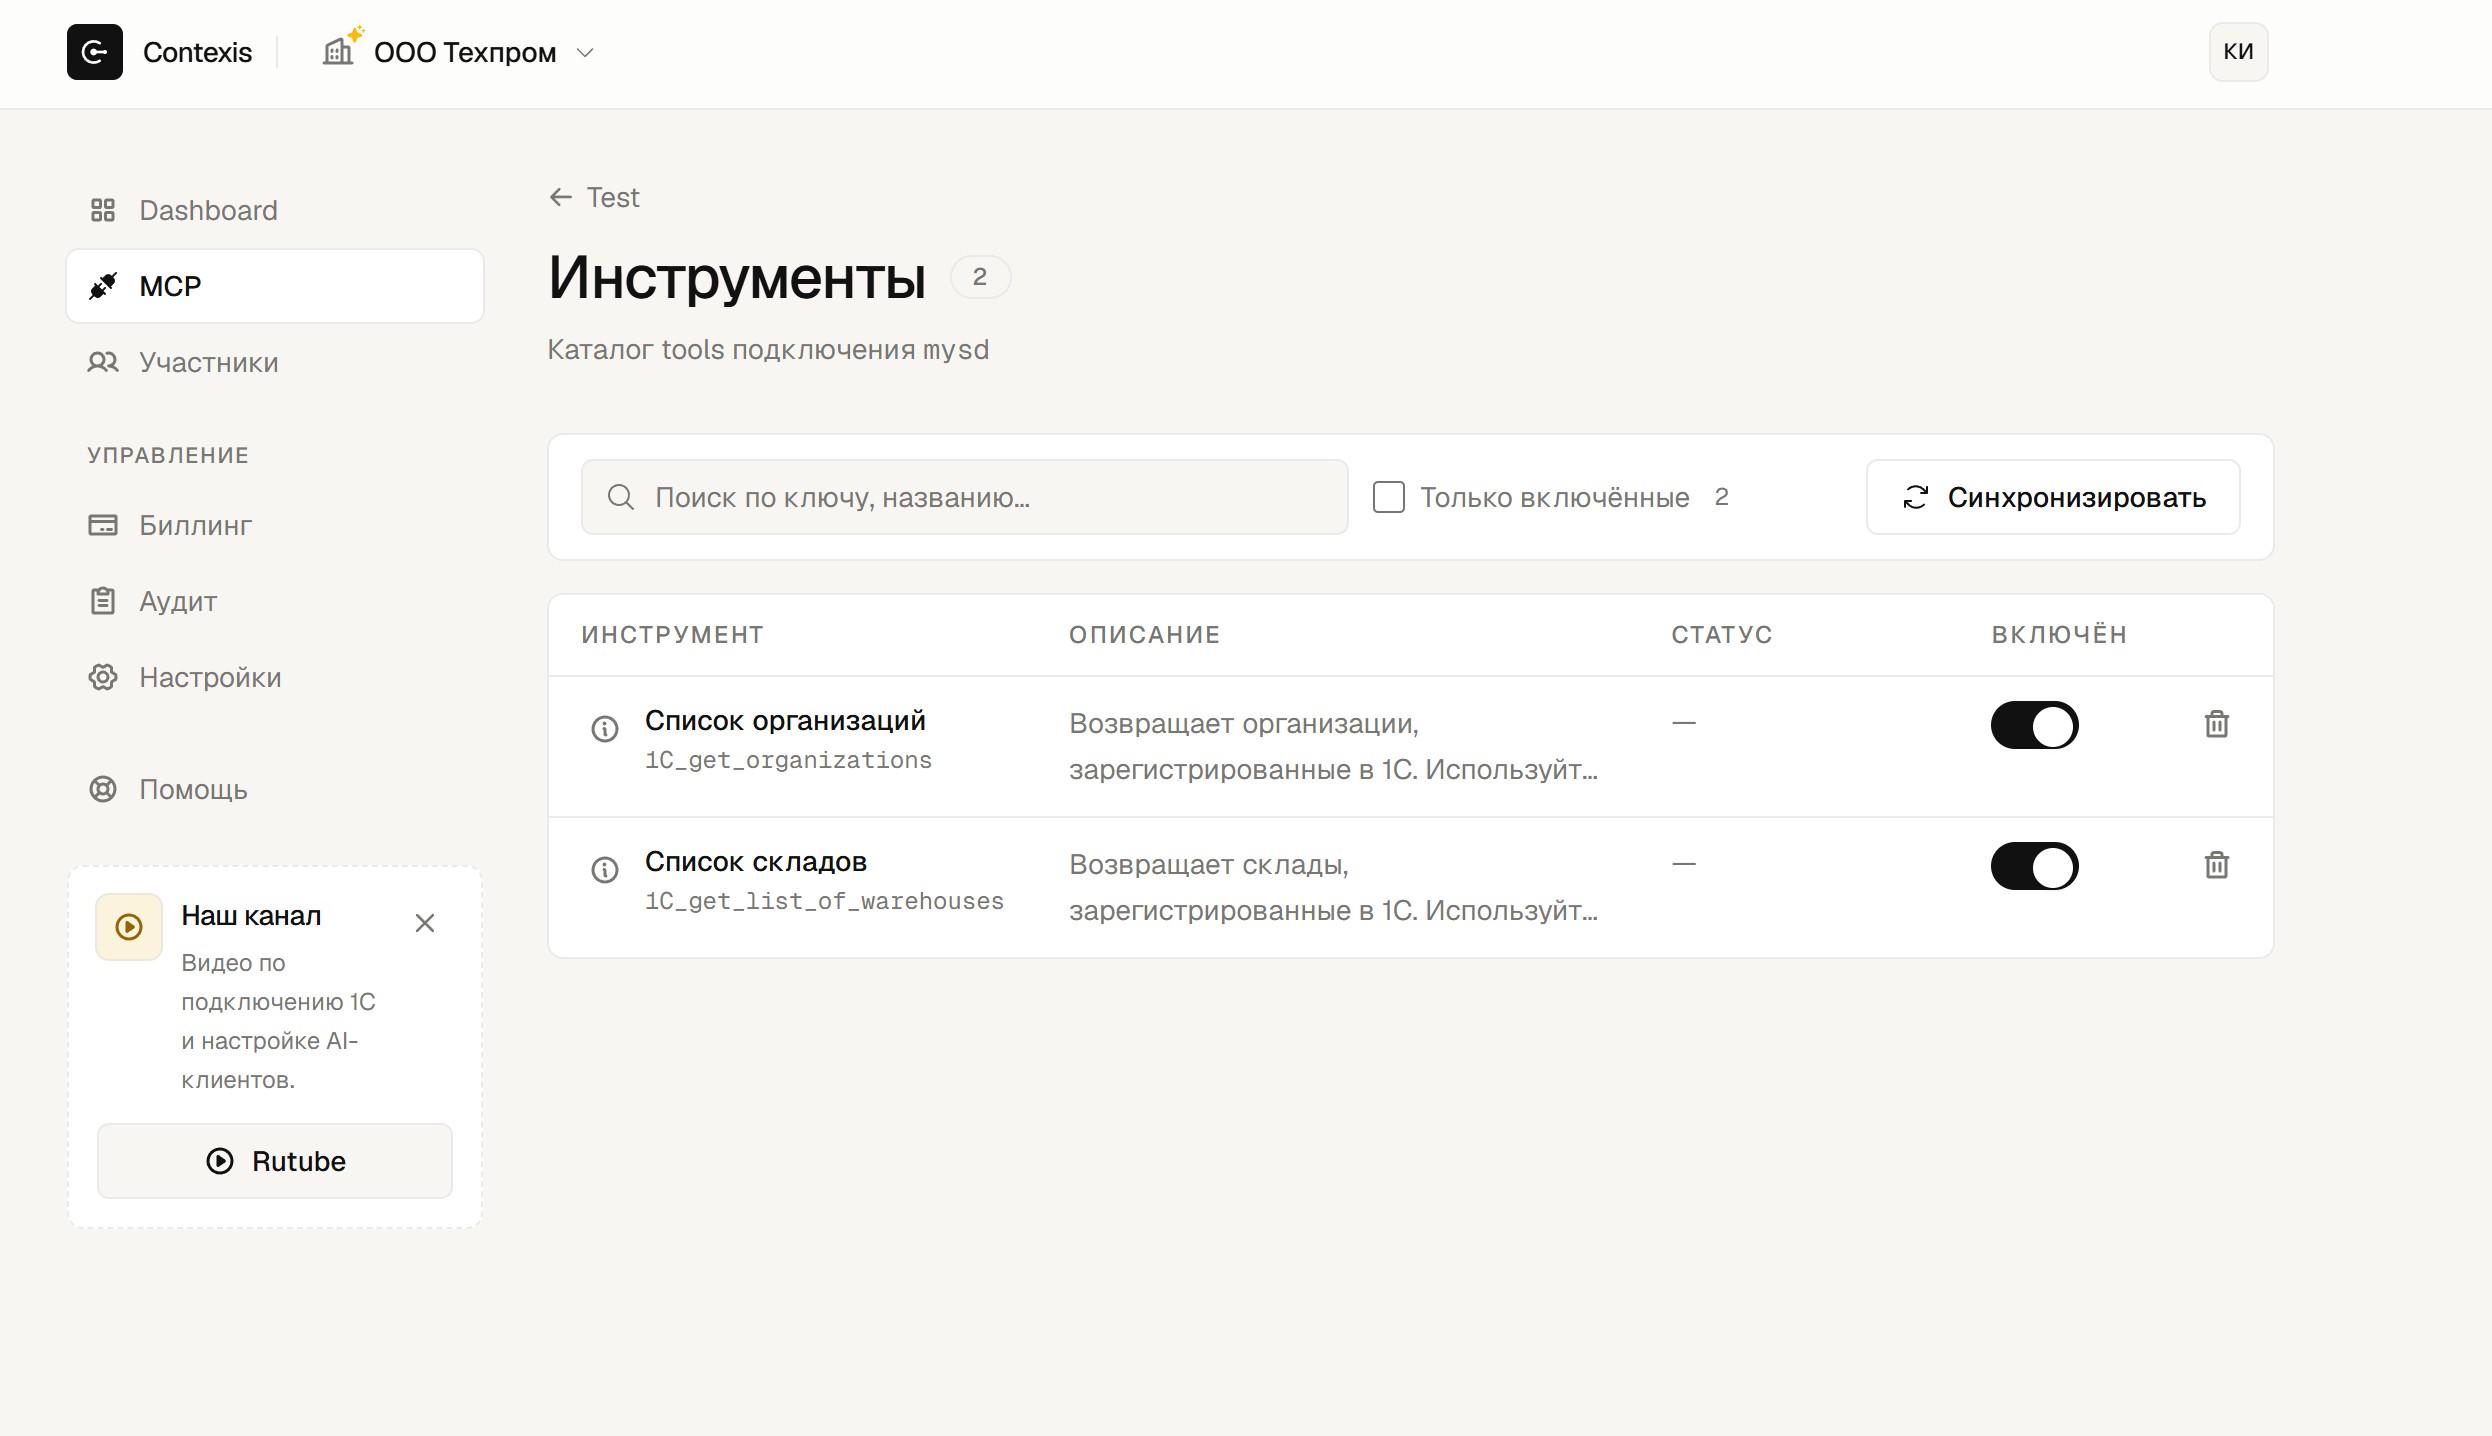Click the Contexis logo icon
Screen dimensions: 2492x1436
(x=95, y=52)
